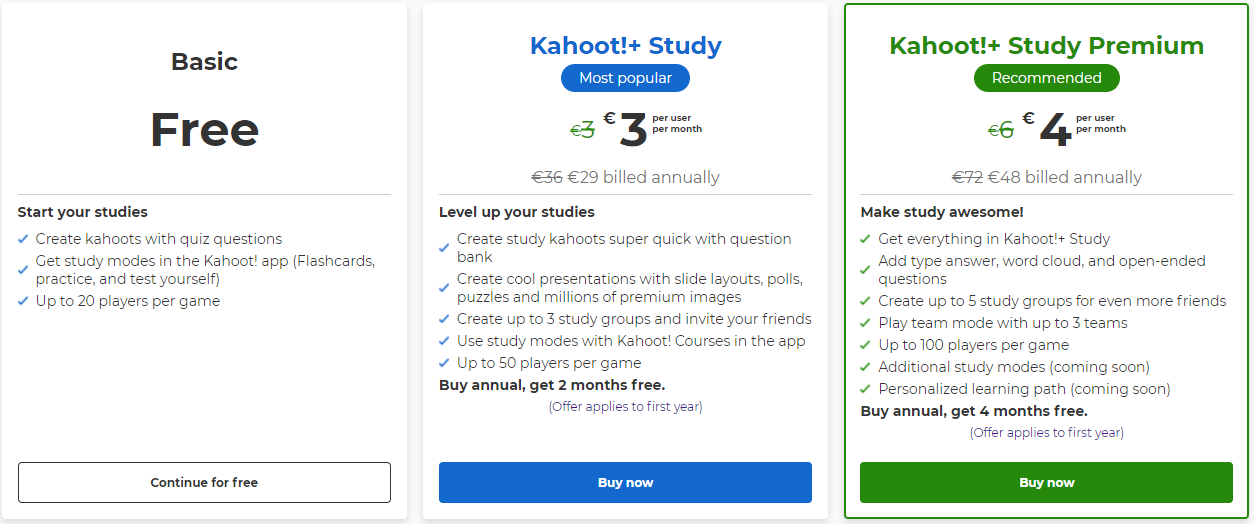Click checkmark beside Up to 20 players
Image resolution: width=1254 pixels, height=524 pixels.
click(23, 301)
